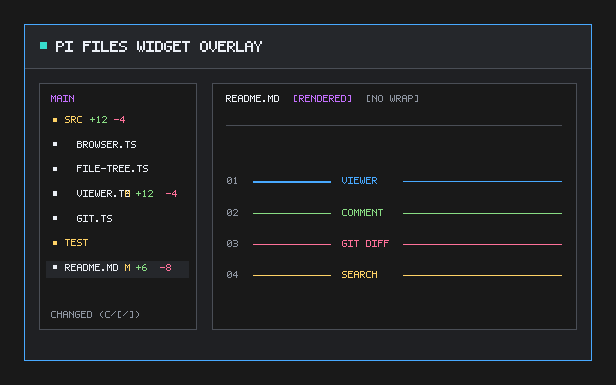Toggle the [RENDERED] view mode
Screen dimensions: 616x385
click(x=323, y=99)
